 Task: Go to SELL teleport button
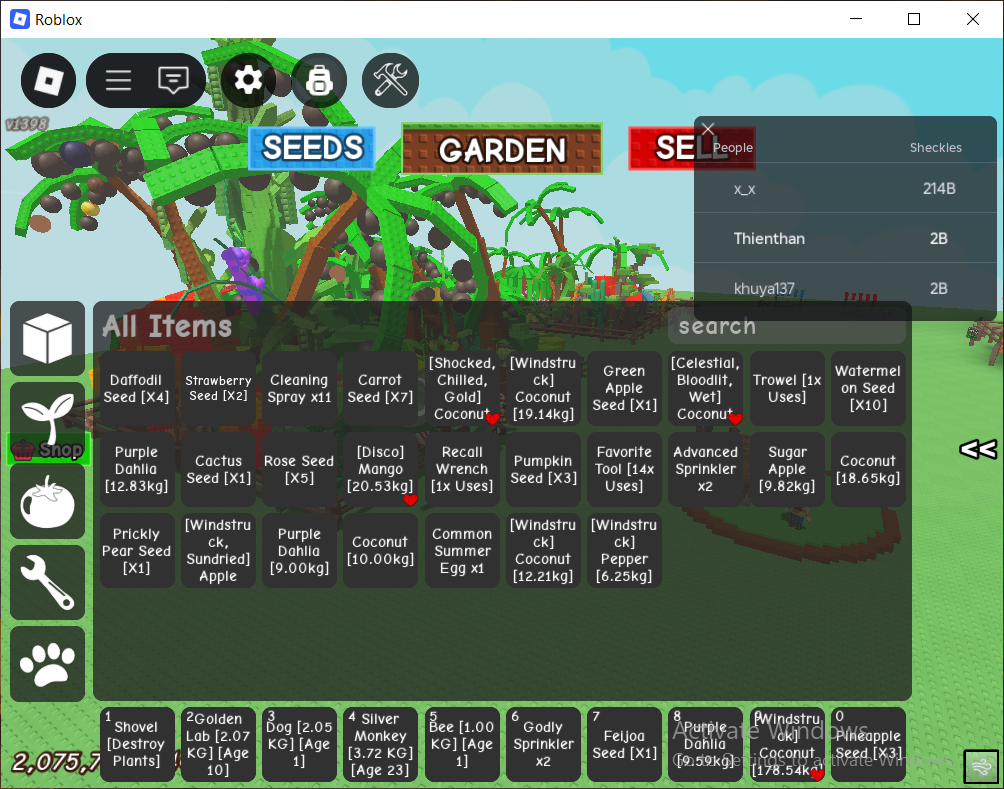click(x=692, y=148)
